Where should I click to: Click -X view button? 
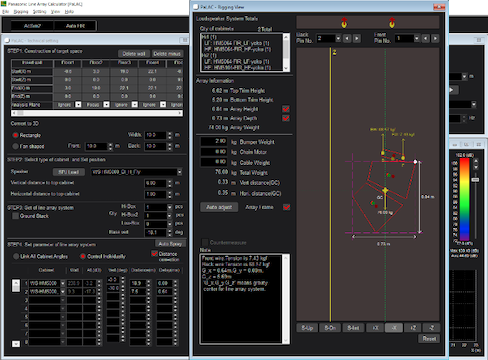(x=394, y=328)
